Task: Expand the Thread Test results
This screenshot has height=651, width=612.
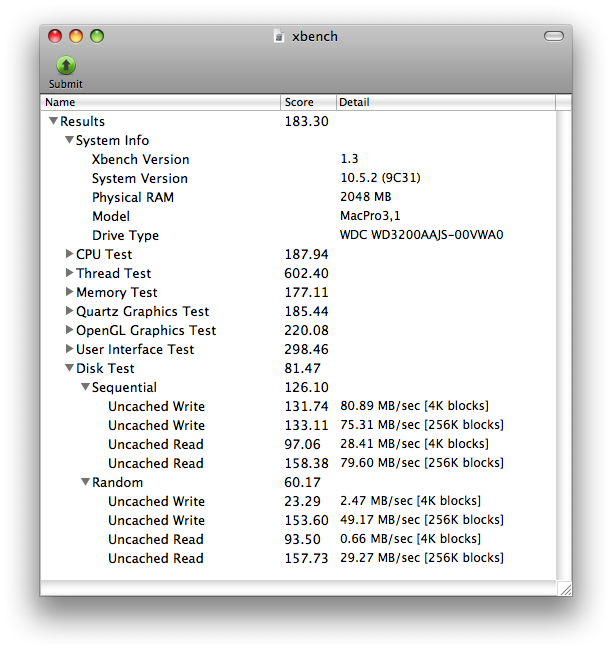Action: click(x=69, y=273)
